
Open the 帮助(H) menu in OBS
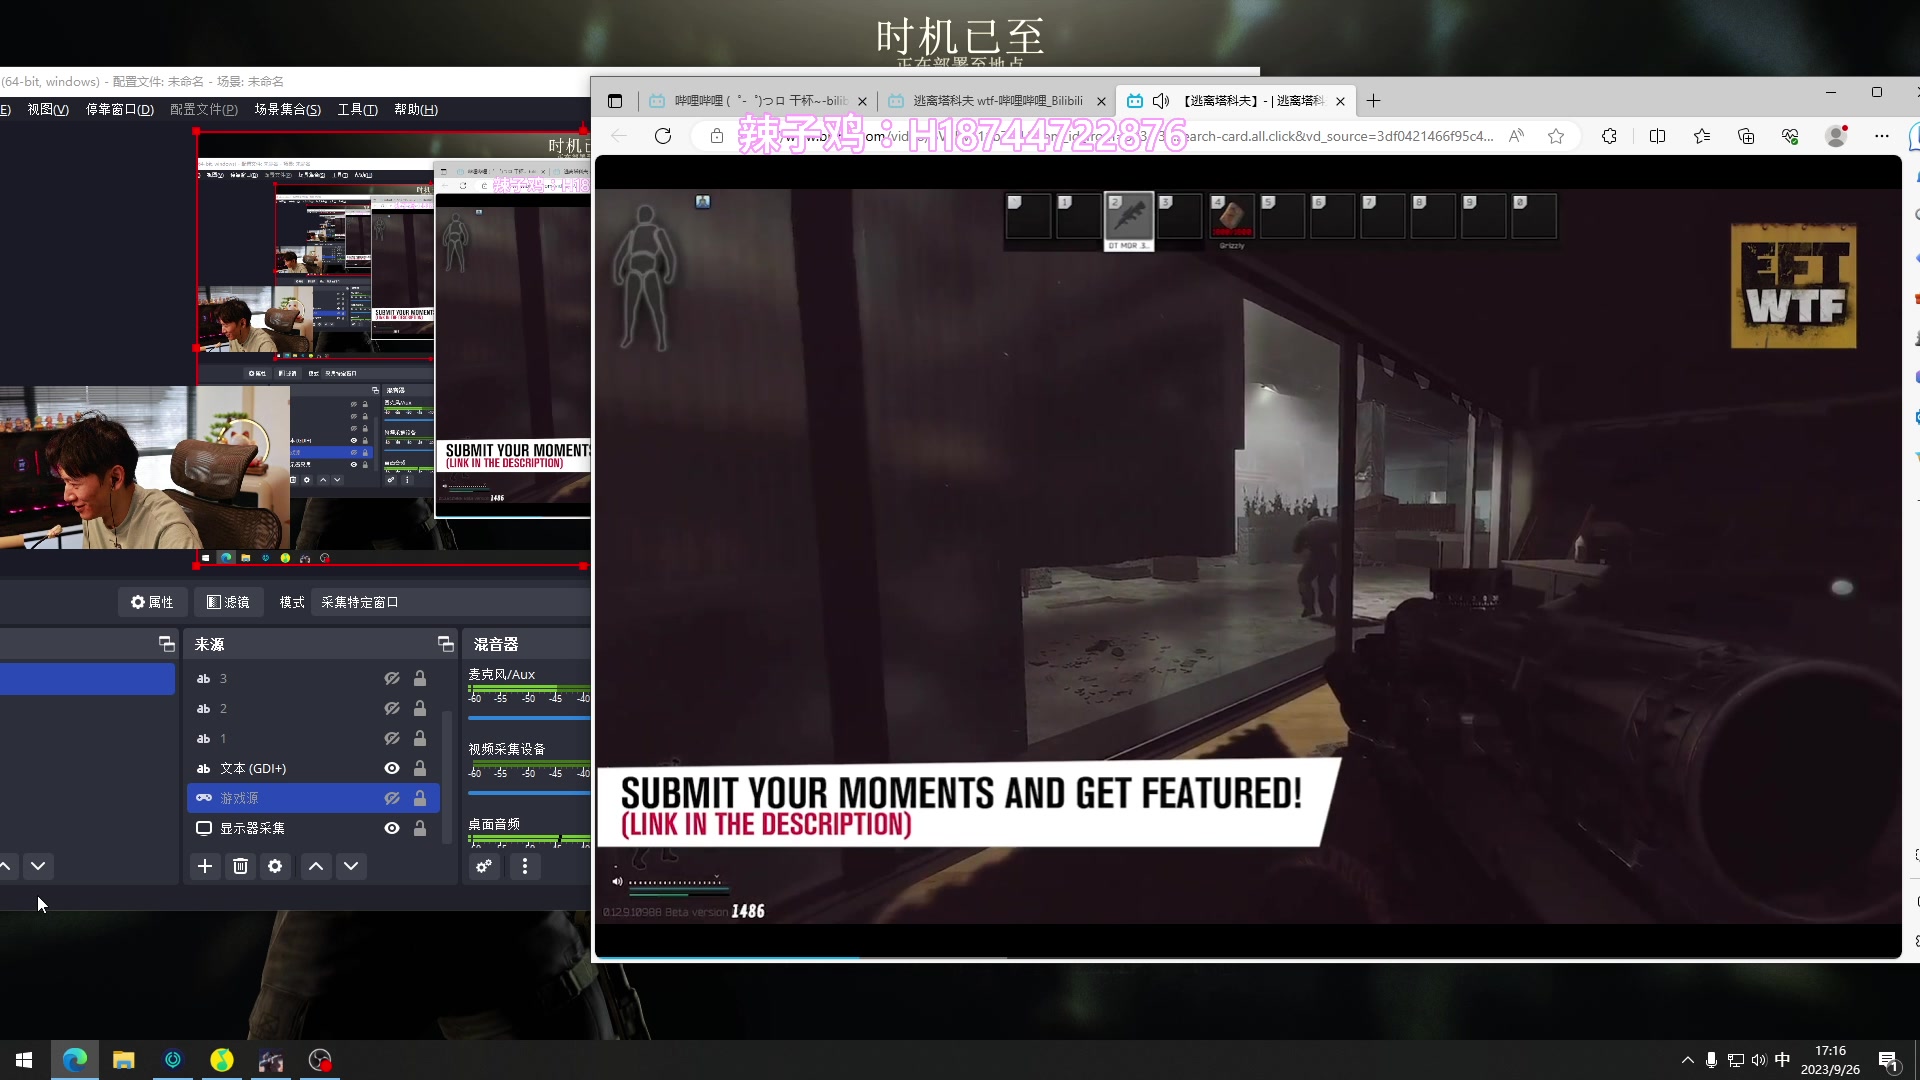coord(416,109)
